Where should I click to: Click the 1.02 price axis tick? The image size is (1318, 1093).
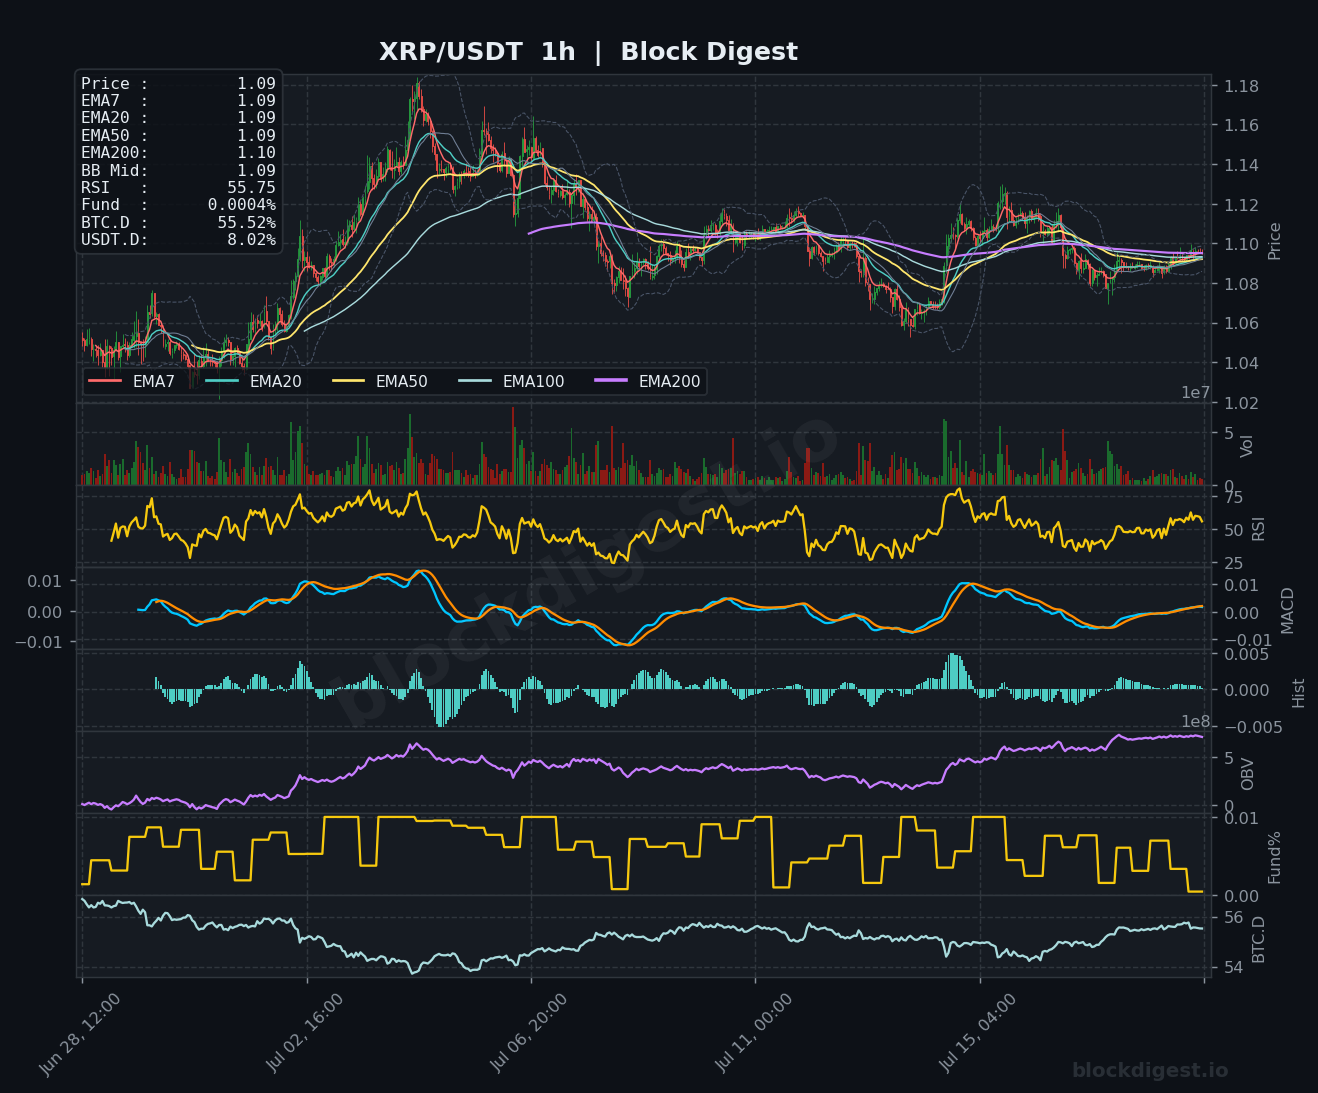tap(1242, 403)
